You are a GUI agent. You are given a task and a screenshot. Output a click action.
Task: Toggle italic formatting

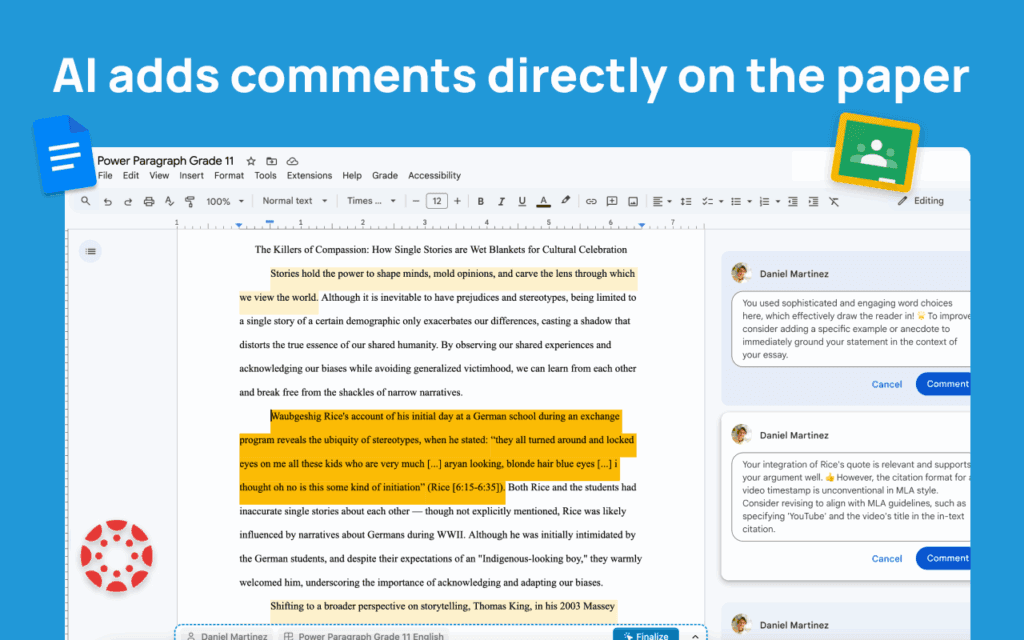click(501, 201)
